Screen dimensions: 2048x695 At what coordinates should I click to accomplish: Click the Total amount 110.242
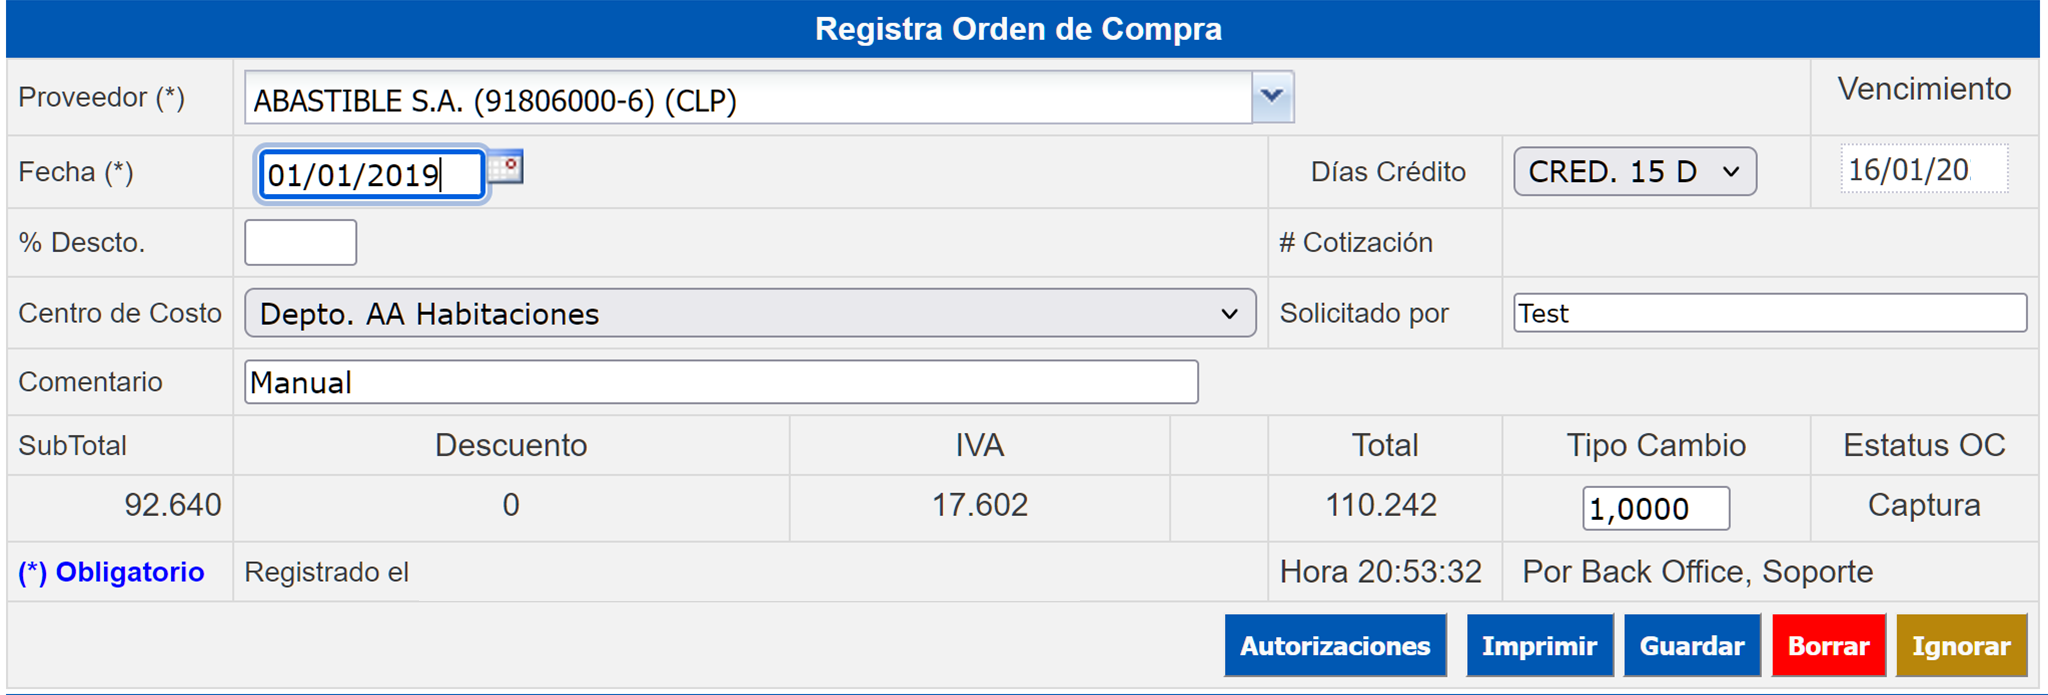click(1380, 505)
